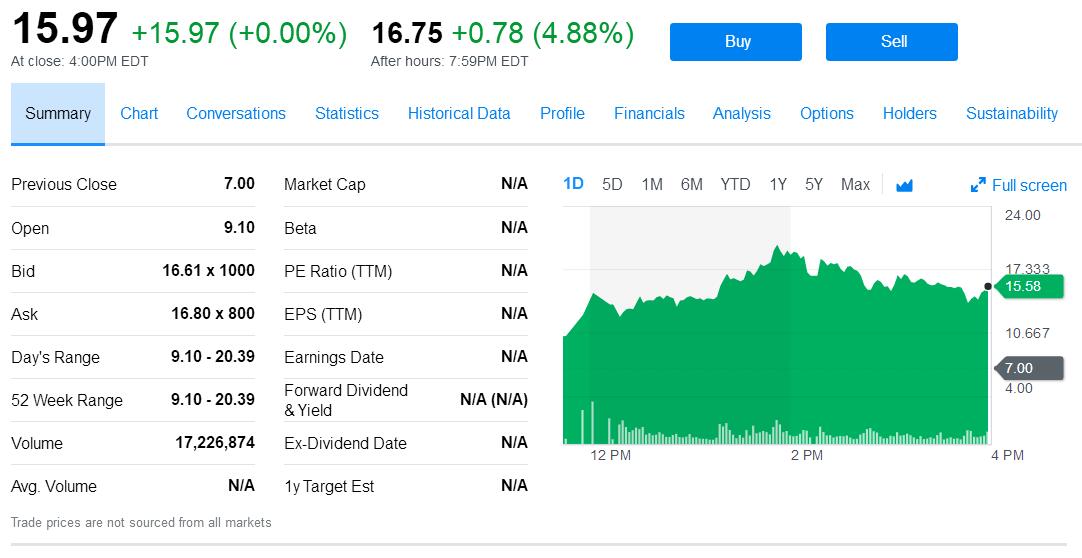Click the 15.58 current price marker
Viewport: 1082px width, 558px height.
pyautogui.click(x=1023, y=286)
